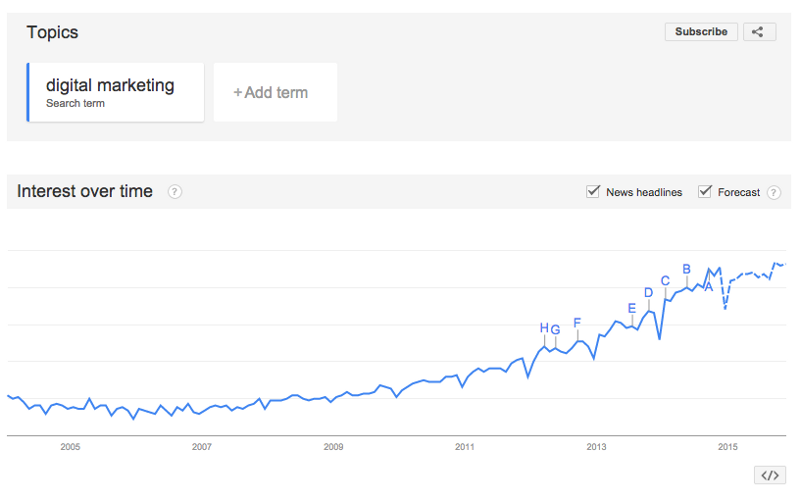Click the help icon beside Forecast

click(x=773, y=192)
